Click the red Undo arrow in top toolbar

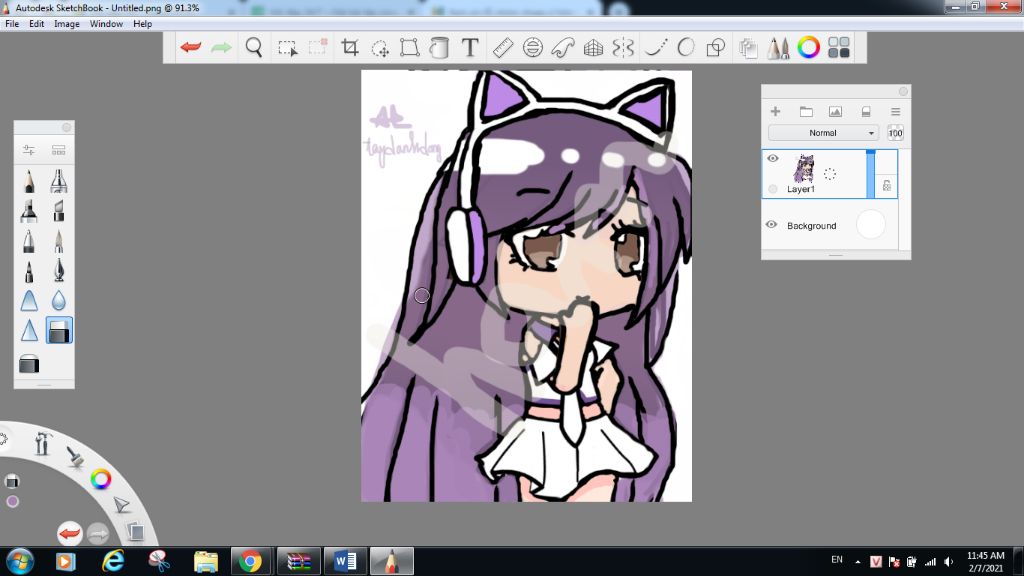(191, 47)
